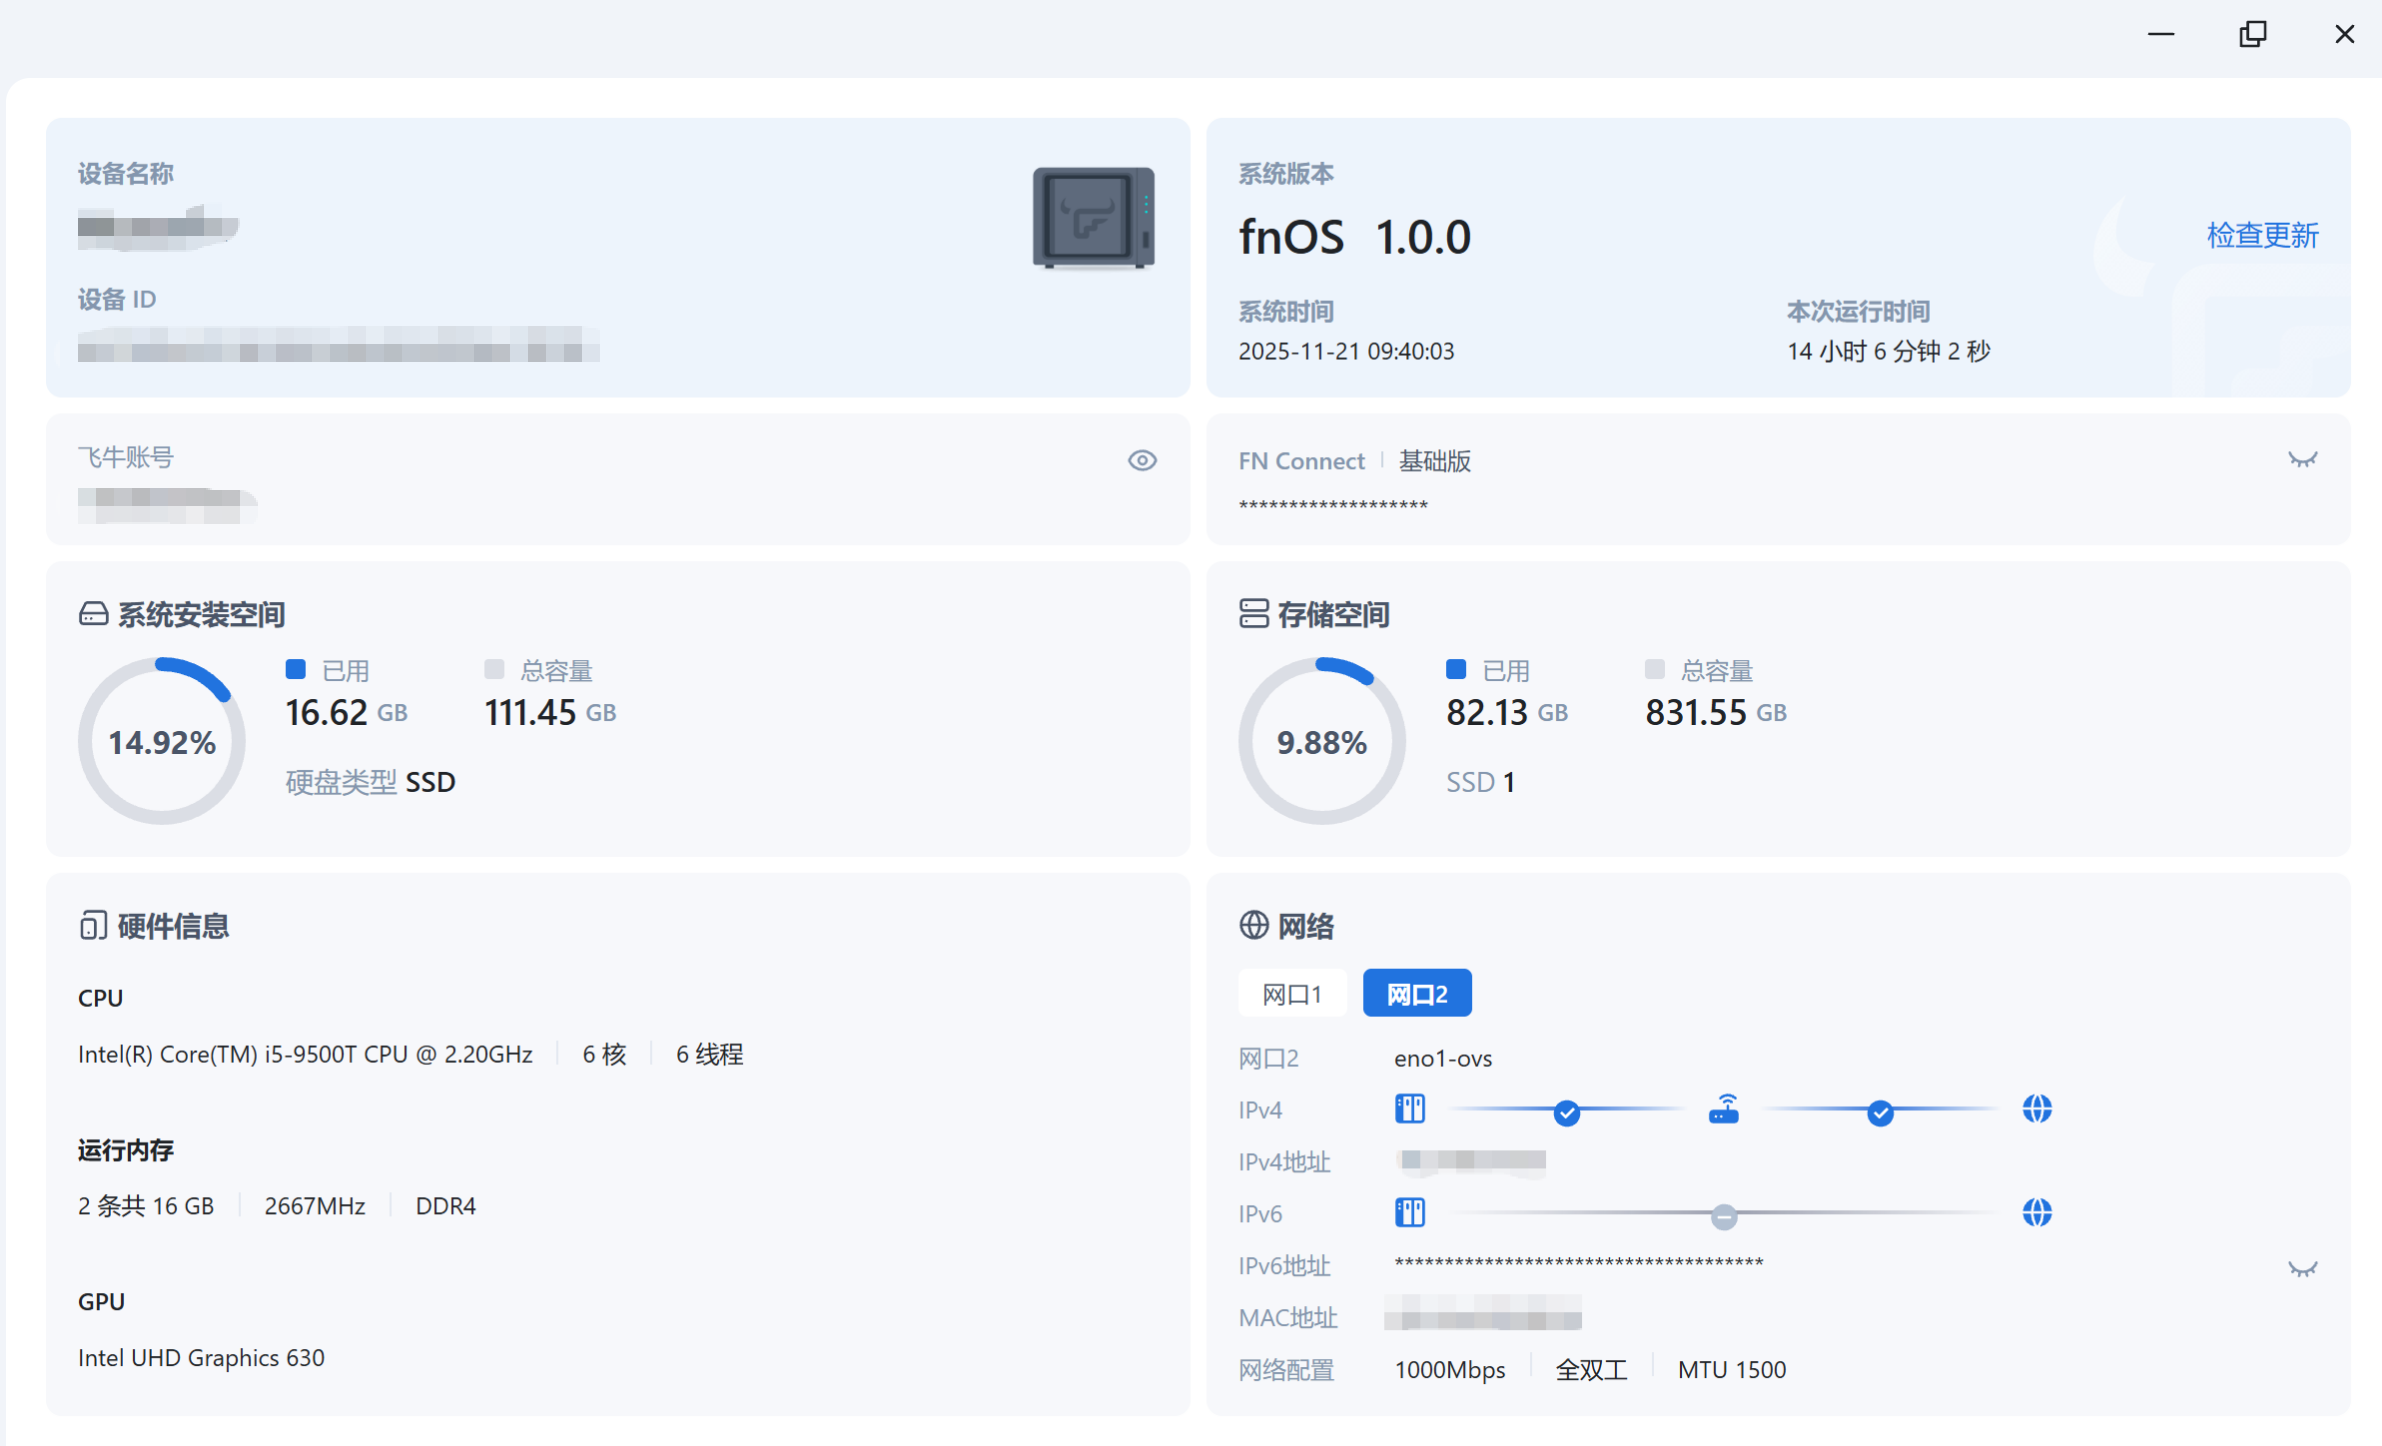2382x1446 pixels.
Task: Click the hardware info header icon
Action: [93, 926]
